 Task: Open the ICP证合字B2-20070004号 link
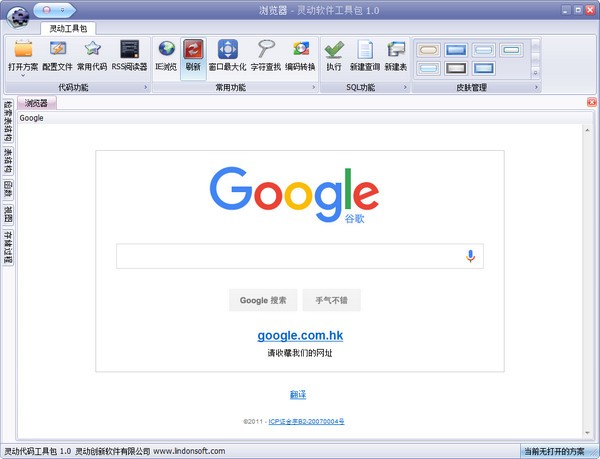coord(306,422)
